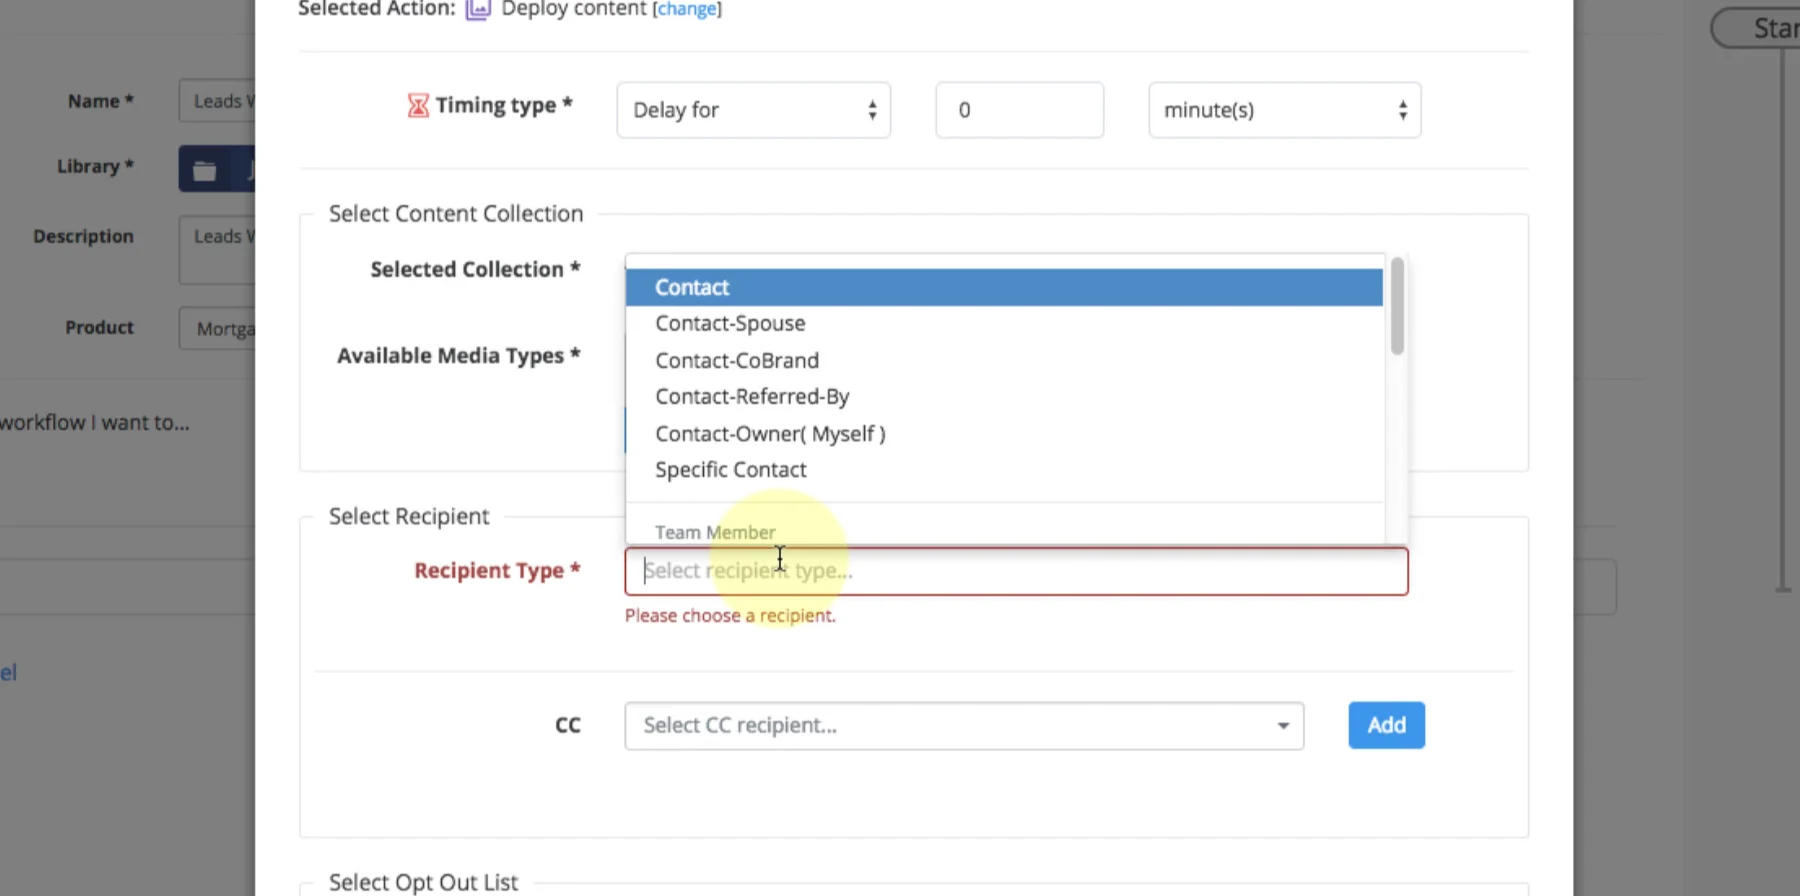Image resolution: width=1800 pixels, height=896 pixels.
Task: Click the change link beside Deploy content
Action: coord(687,9)
